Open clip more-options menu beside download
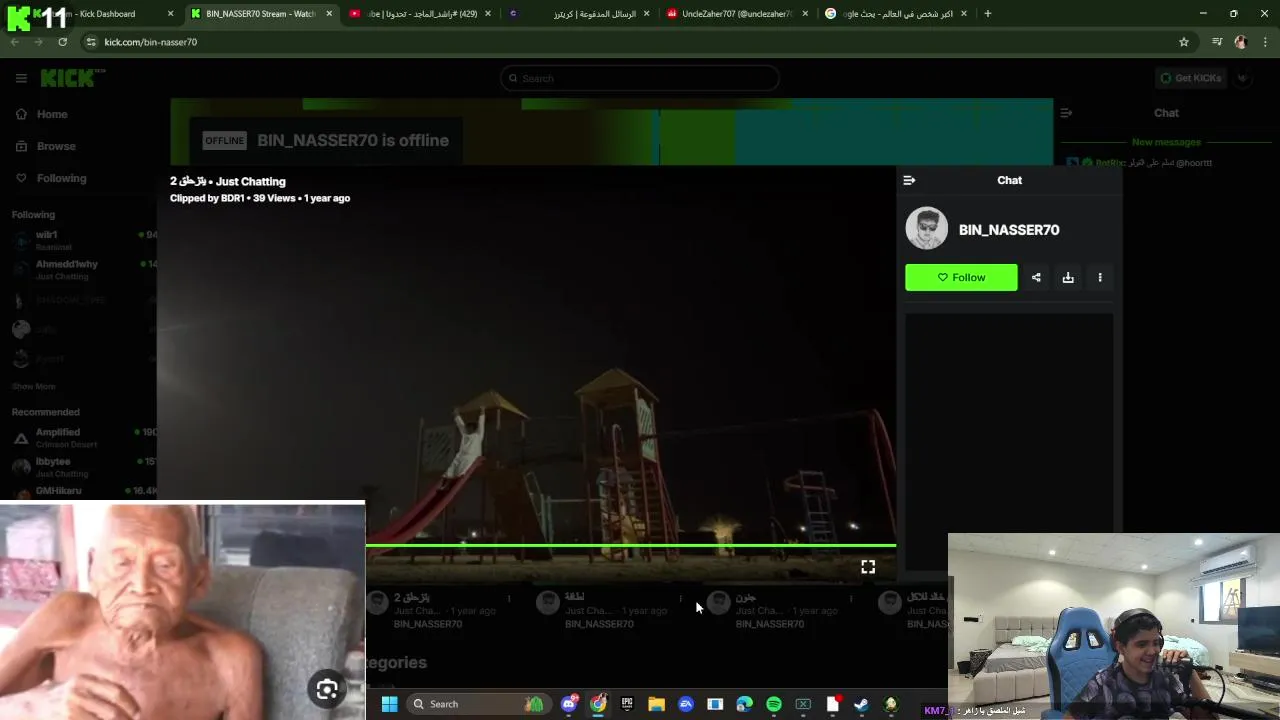 point(1100,278)
